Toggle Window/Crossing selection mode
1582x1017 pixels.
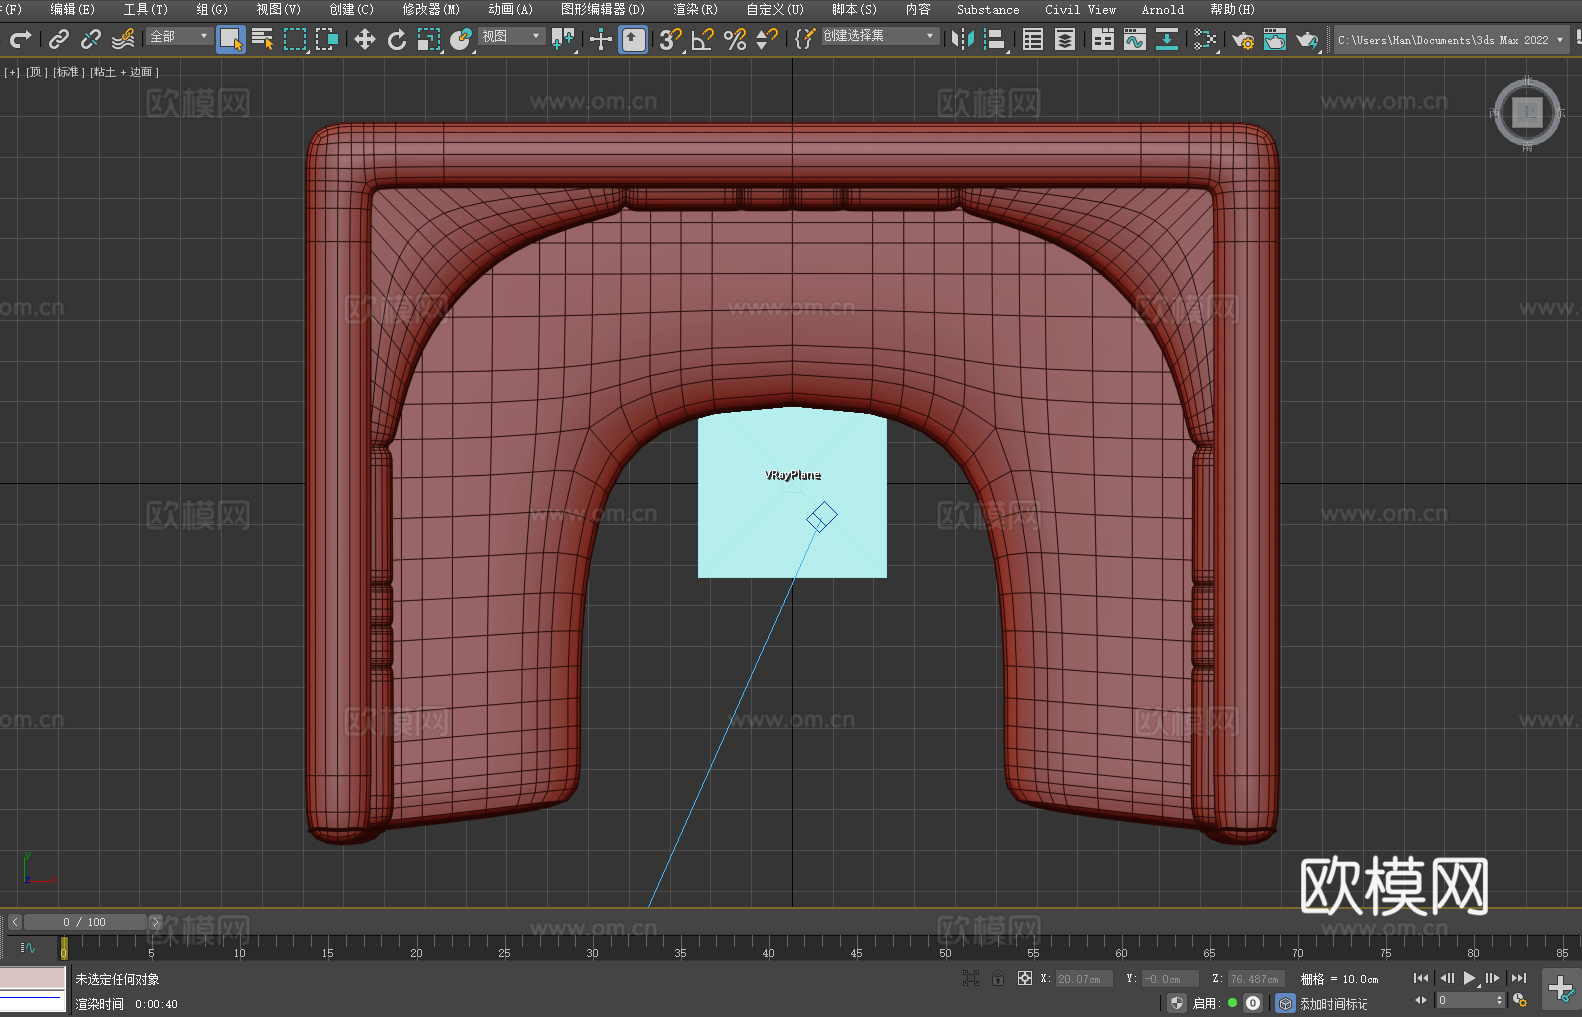(327, 39)
